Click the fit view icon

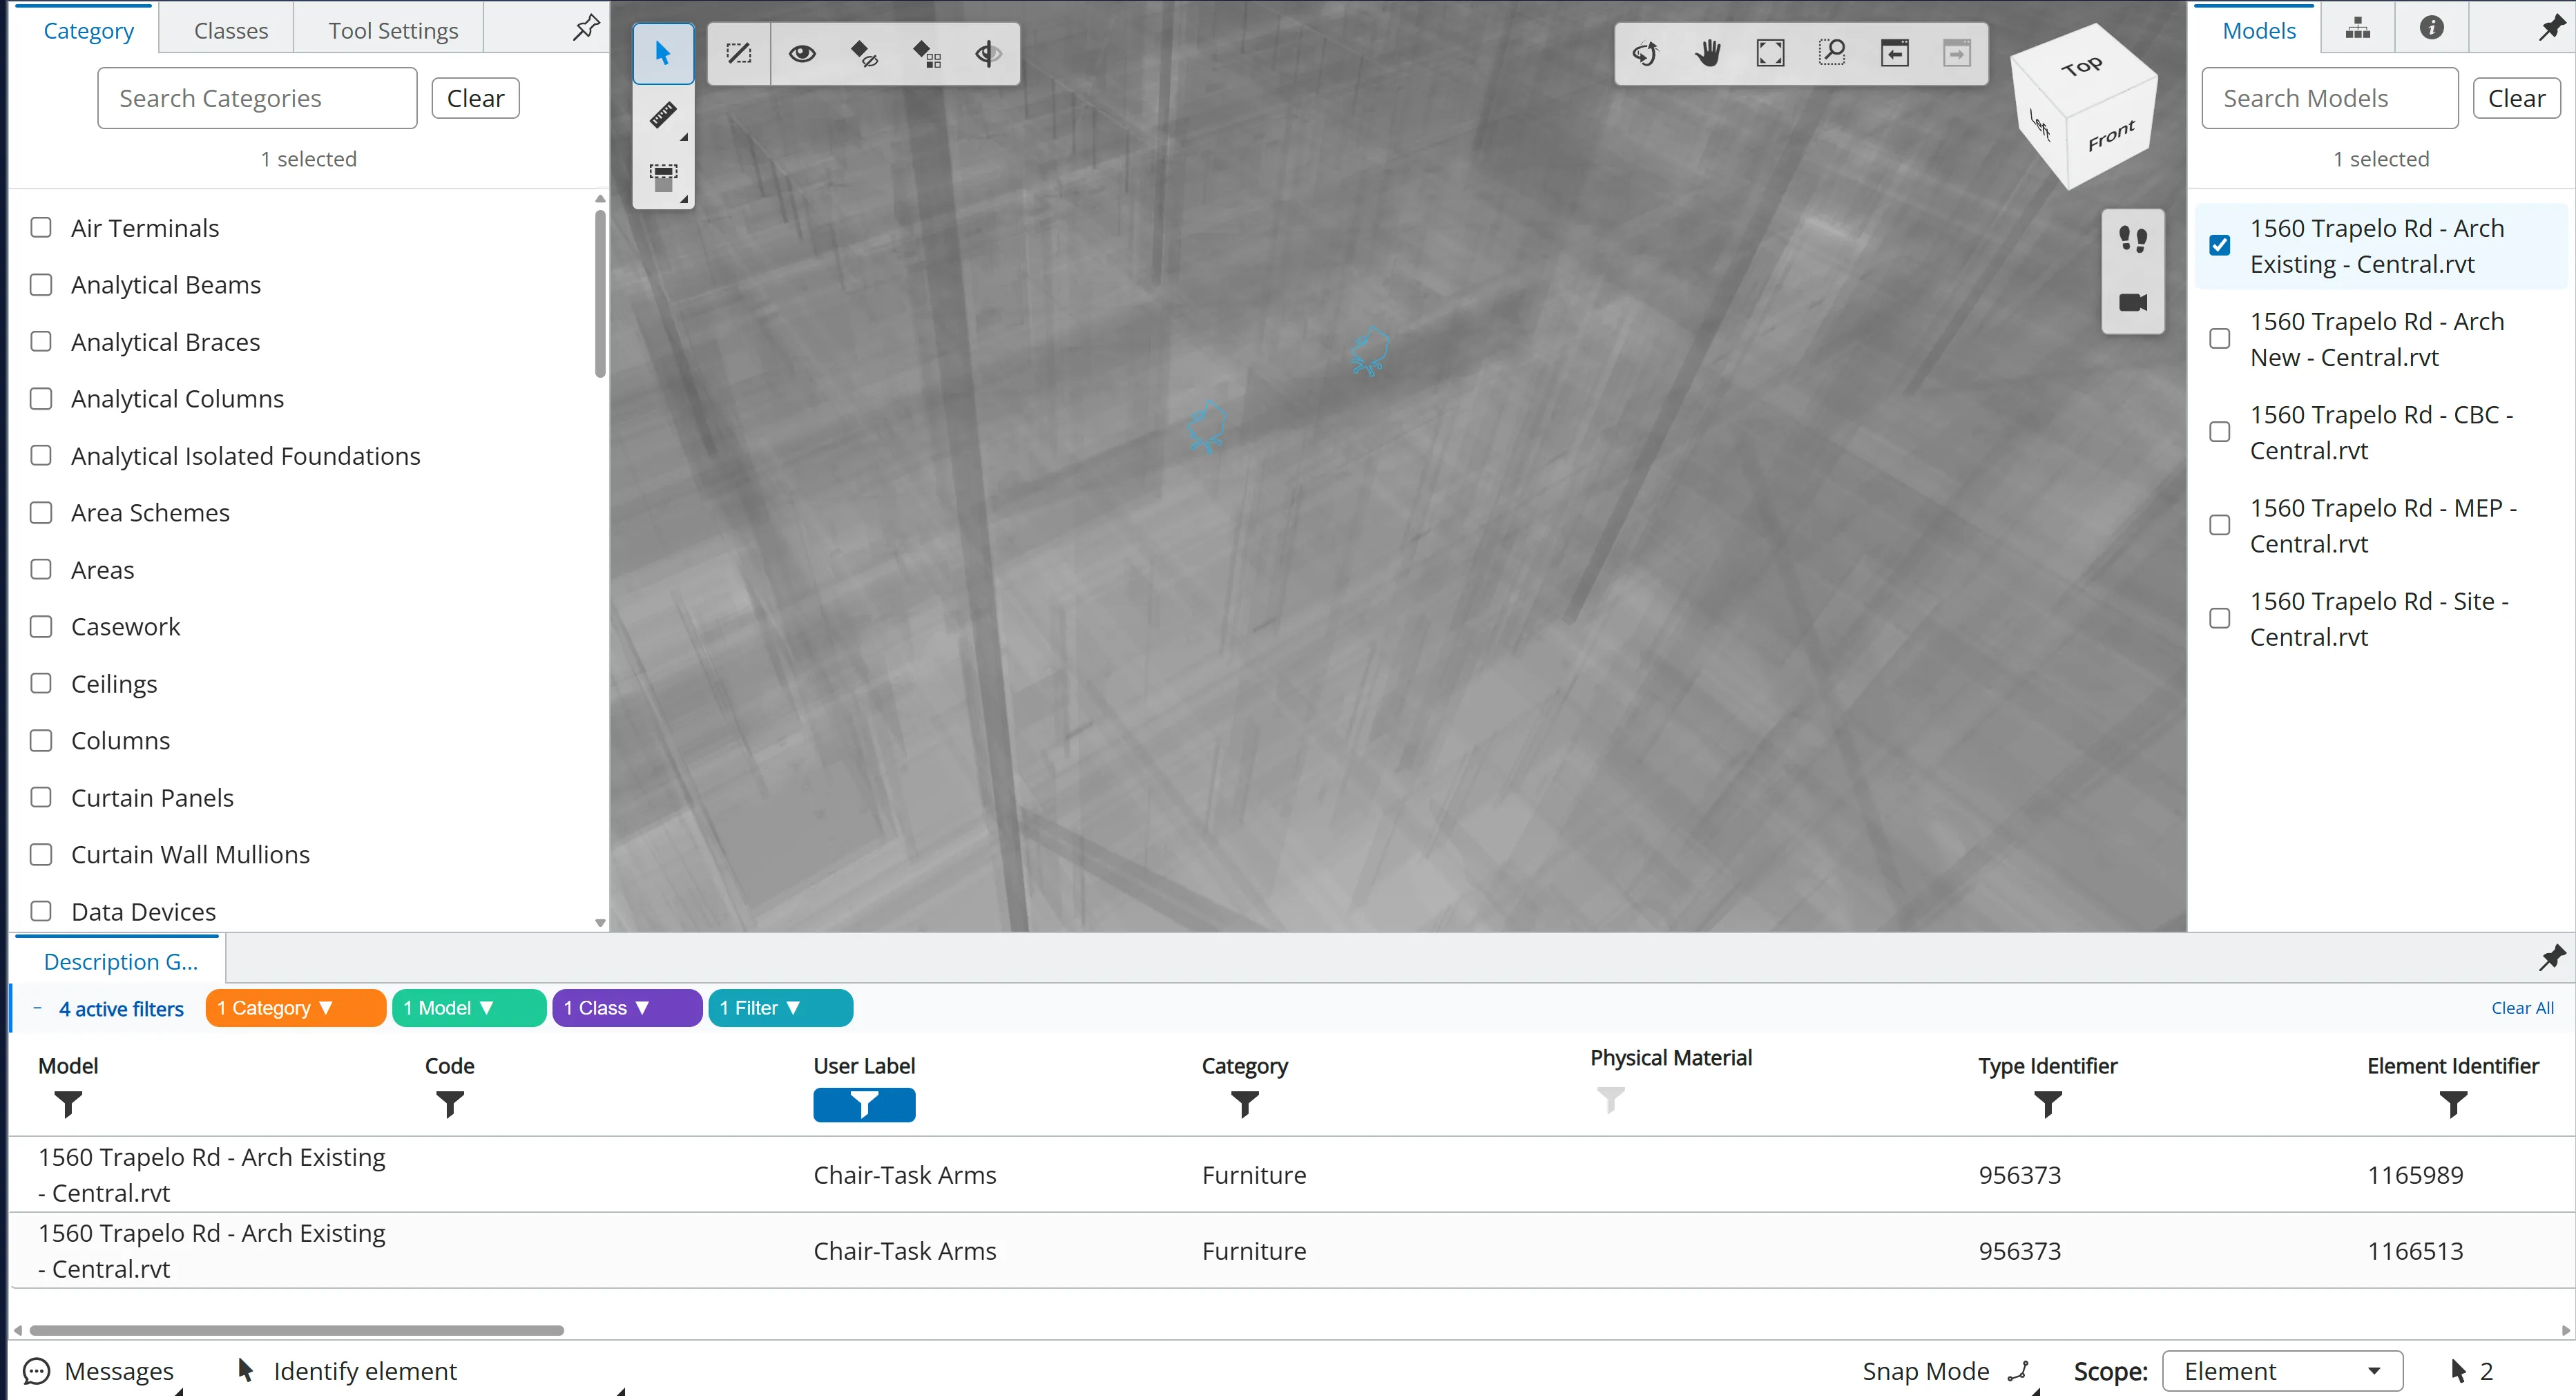[1770, 53]
